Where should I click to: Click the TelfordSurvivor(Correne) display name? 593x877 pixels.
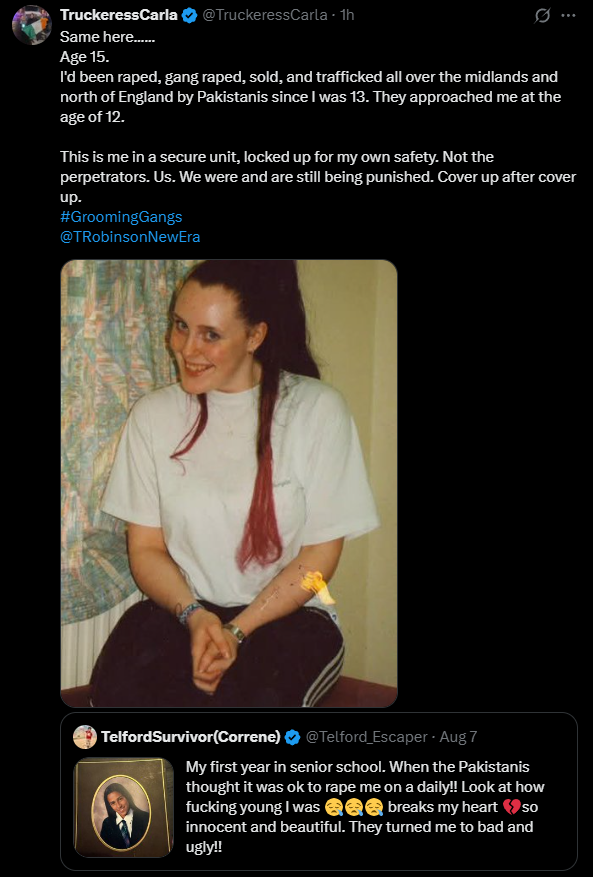coord(191,737)
